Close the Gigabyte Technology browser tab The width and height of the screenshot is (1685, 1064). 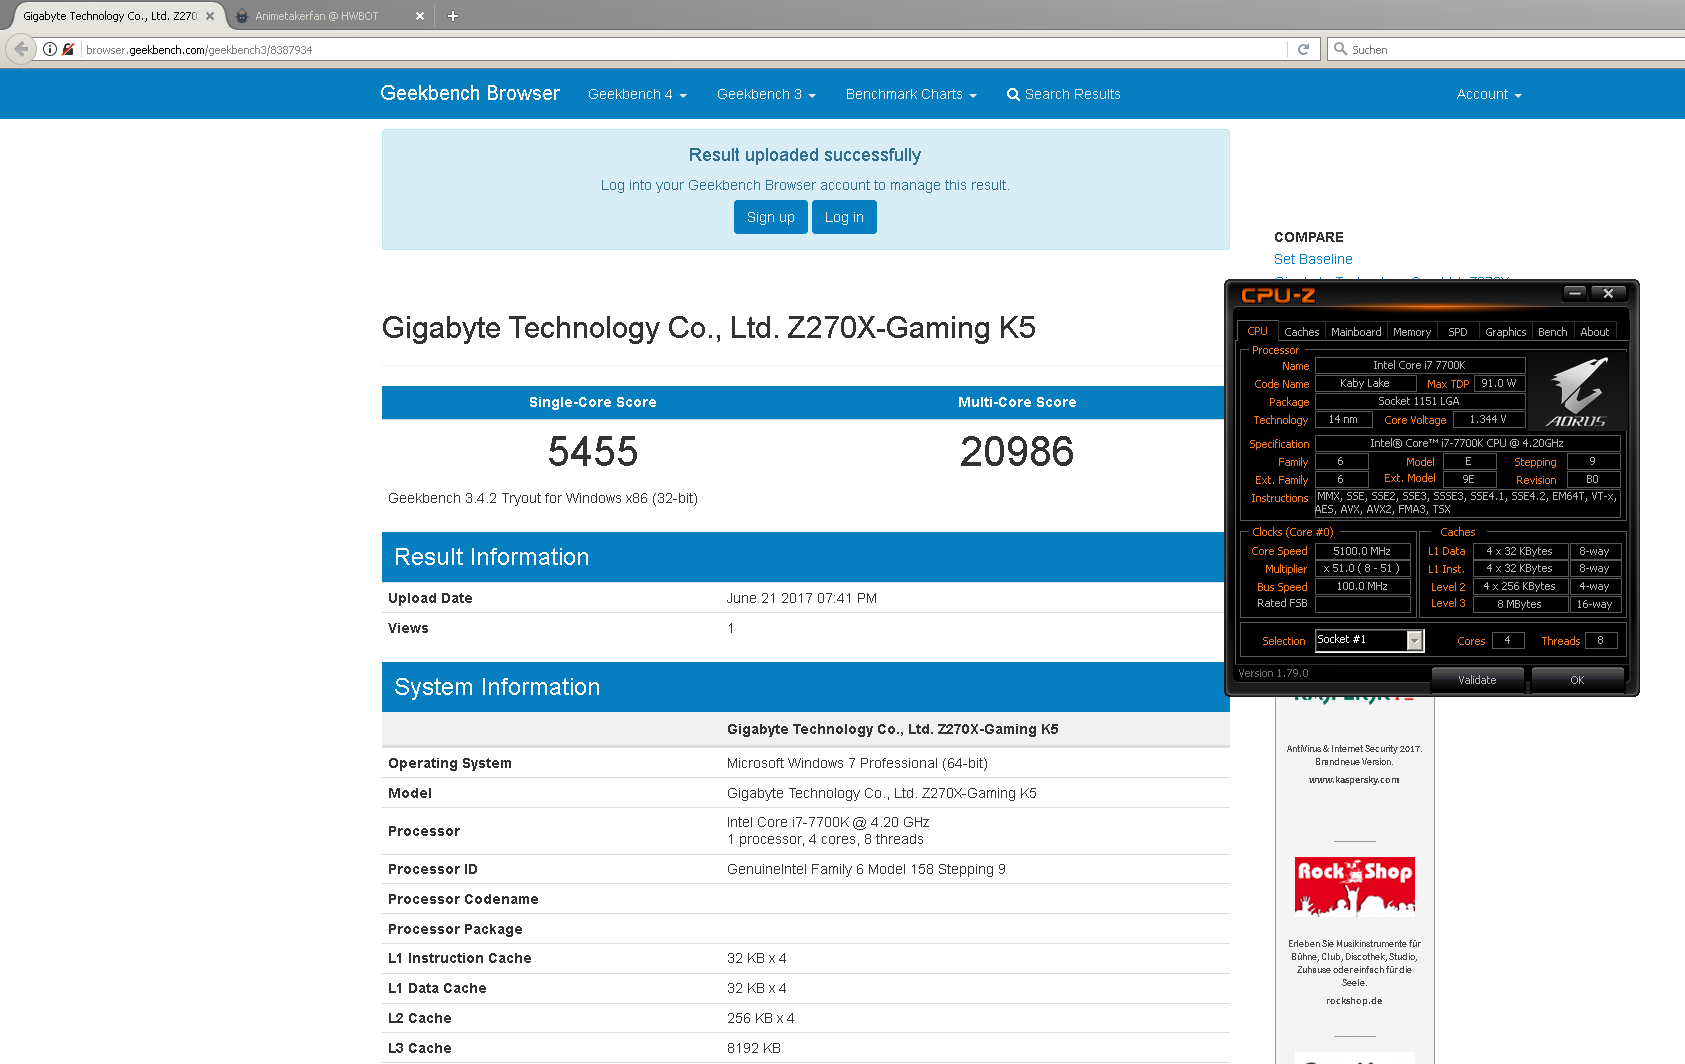pyautogui.click(x=210, y=16)
